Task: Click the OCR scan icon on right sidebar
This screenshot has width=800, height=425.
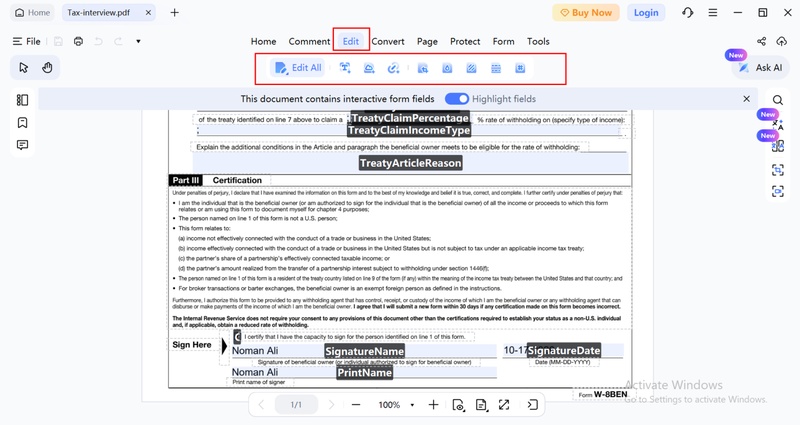Action: 778,170
